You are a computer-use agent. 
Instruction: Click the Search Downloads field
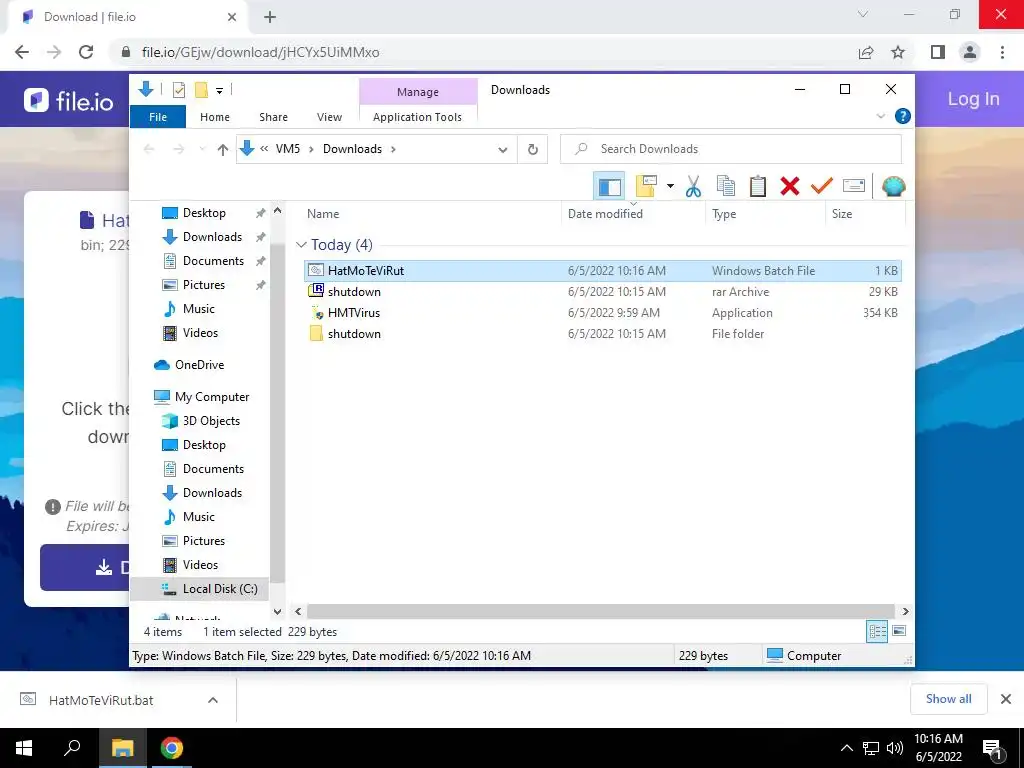[731, 149]
